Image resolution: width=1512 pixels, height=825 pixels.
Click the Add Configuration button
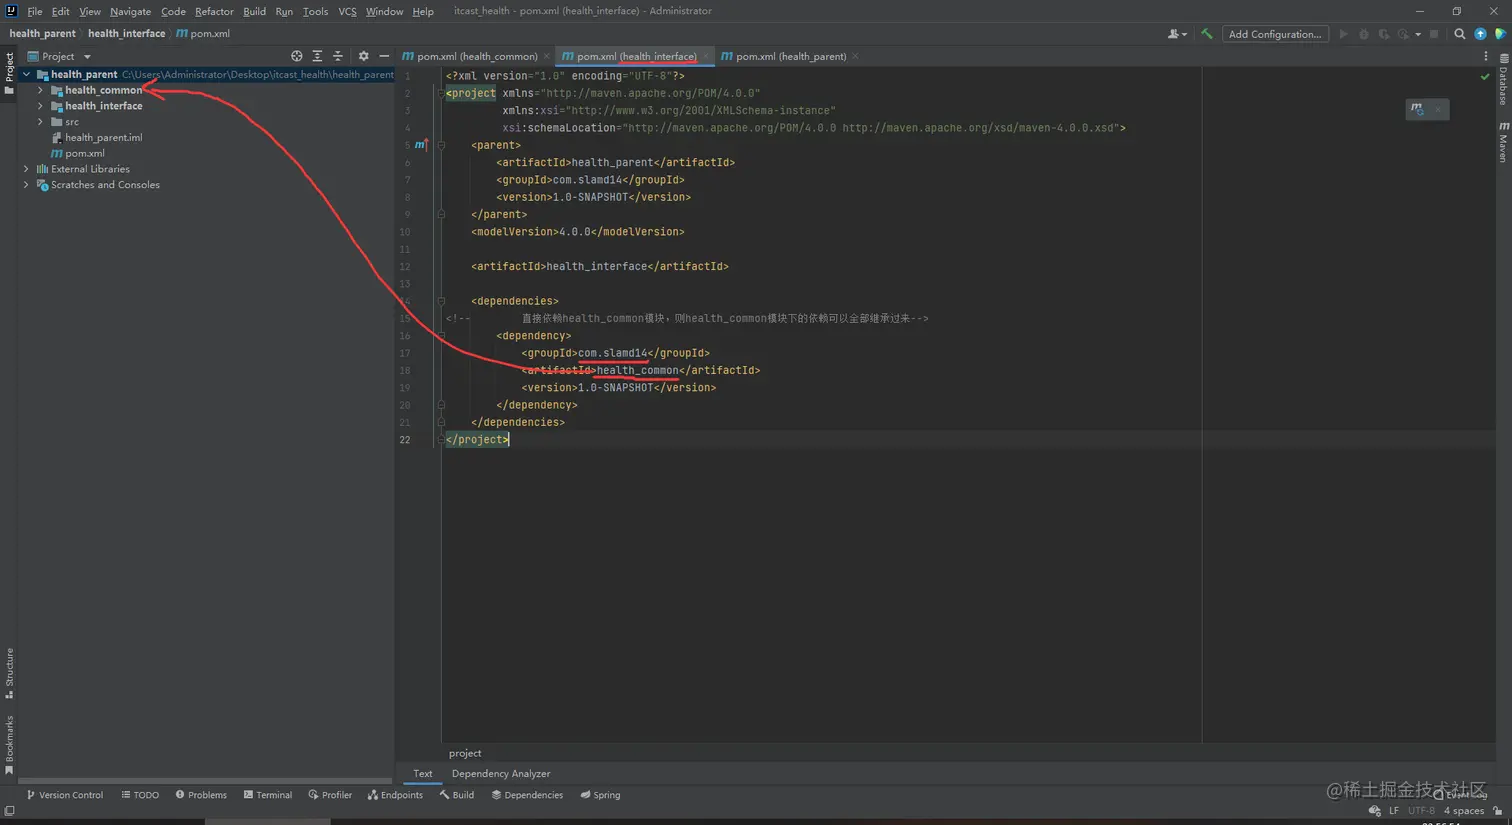click(x=1274, y=34)
